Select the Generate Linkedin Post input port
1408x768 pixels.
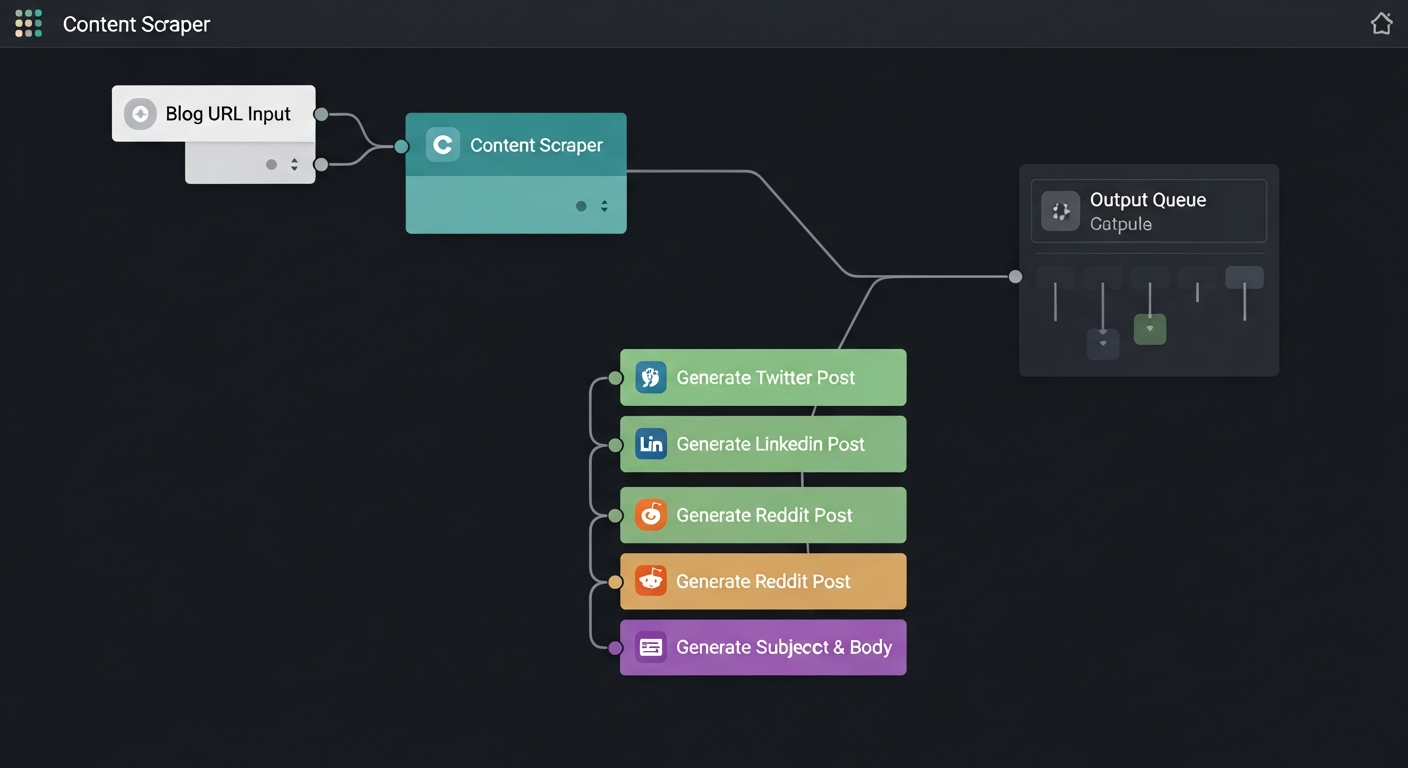(615, 444)
